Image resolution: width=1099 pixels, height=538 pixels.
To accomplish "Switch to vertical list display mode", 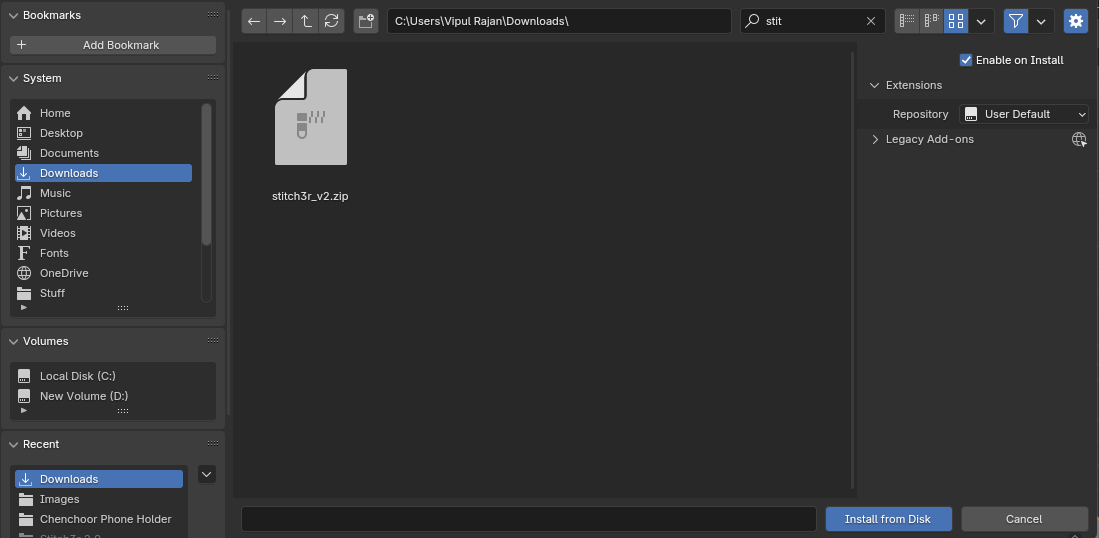I will (x=908, y=21).
